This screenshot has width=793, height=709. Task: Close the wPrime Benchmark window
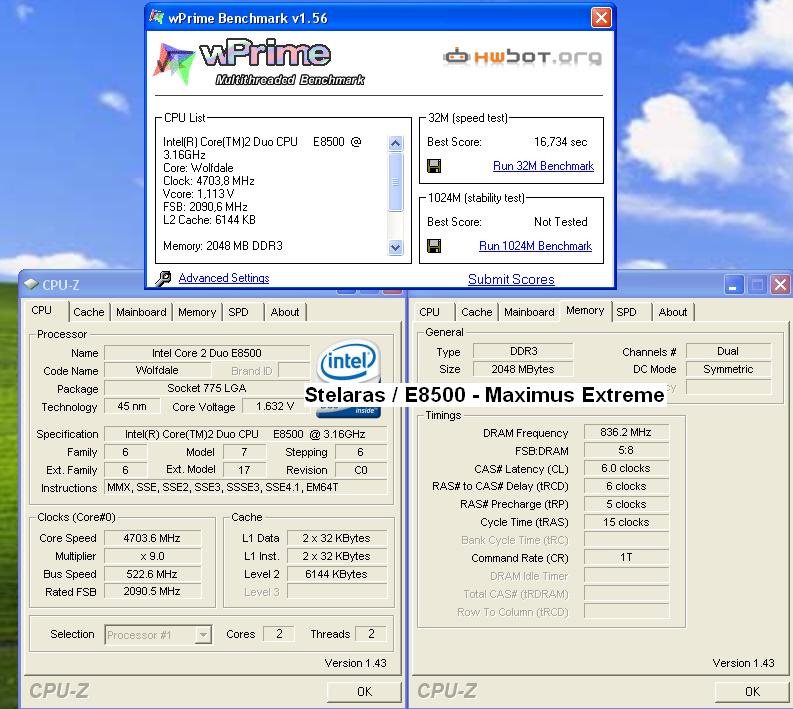click(x=601, y=18)
